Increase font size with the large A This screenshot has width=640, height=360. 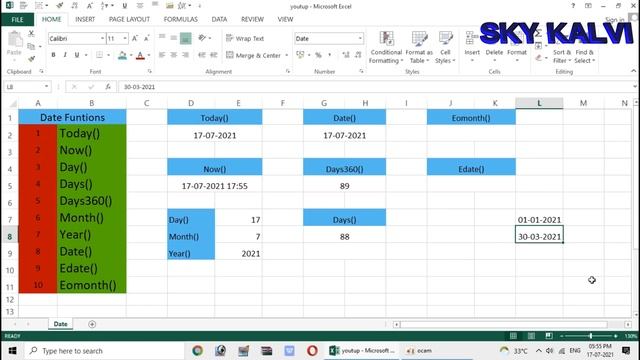pos(135,38)
